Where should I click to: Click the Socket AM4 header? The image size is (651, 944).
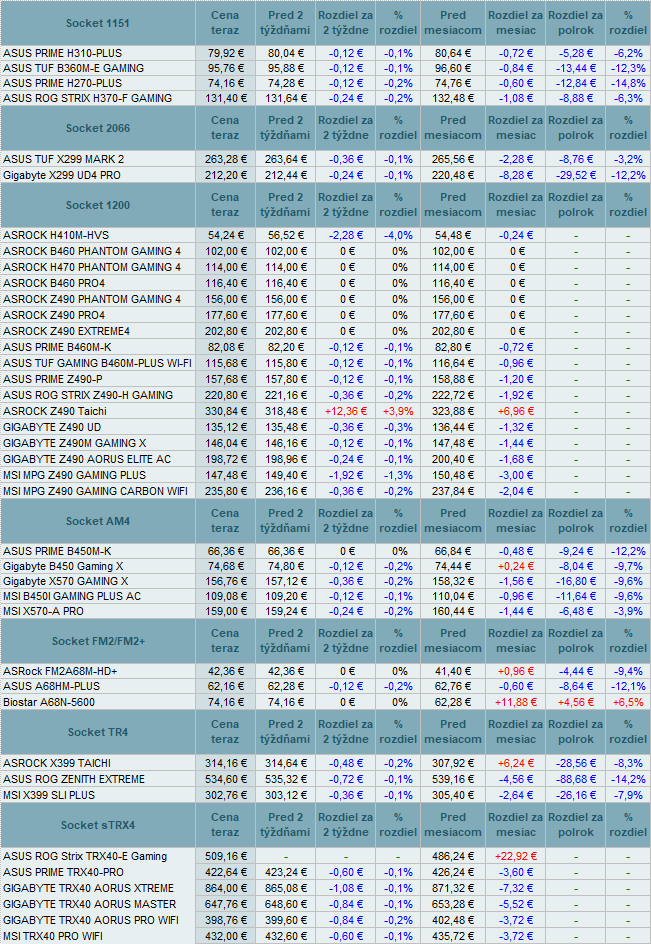98,521
